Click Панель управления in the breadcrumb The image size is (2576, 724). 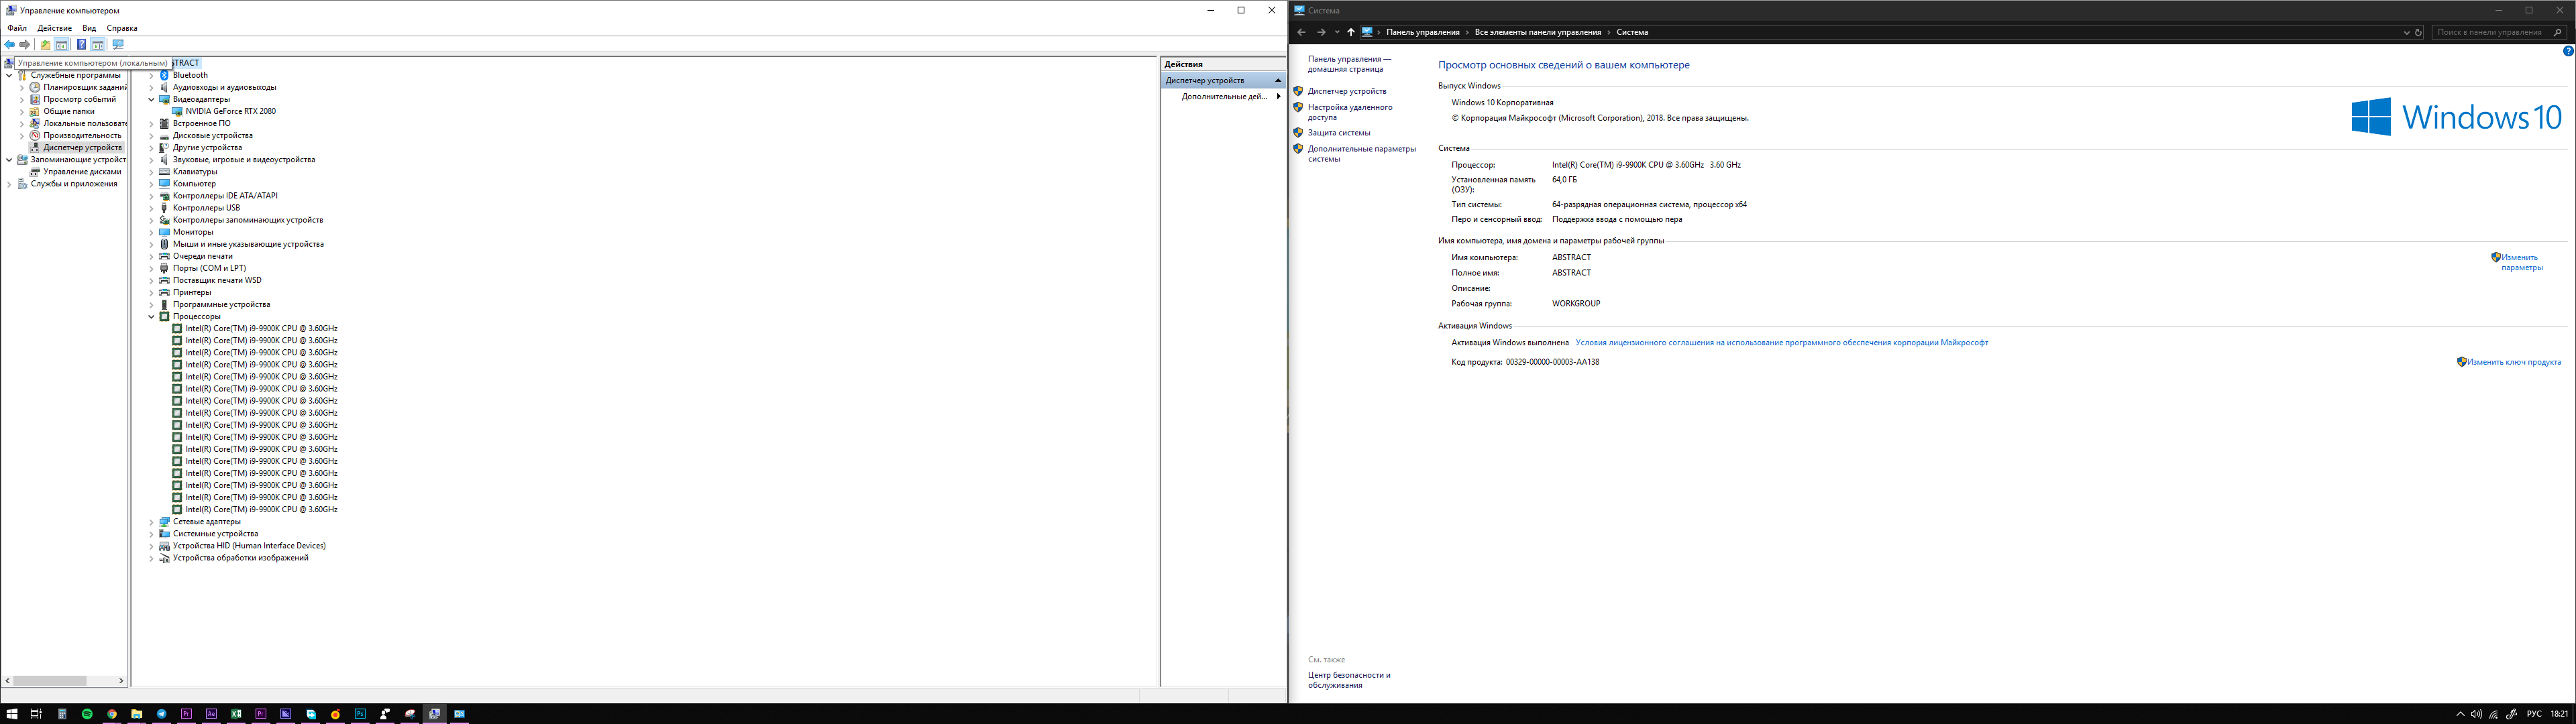coord(1423,32)
